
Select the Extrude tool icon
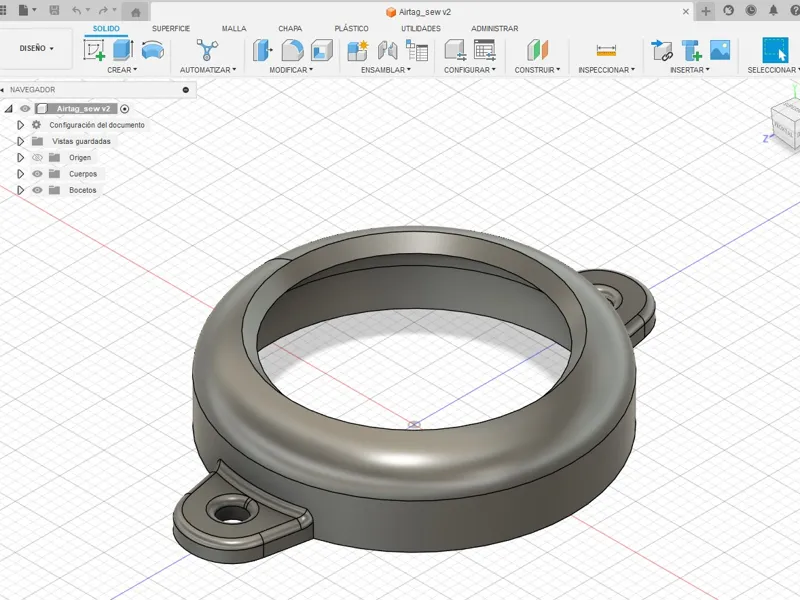click(x=123, y=50)
